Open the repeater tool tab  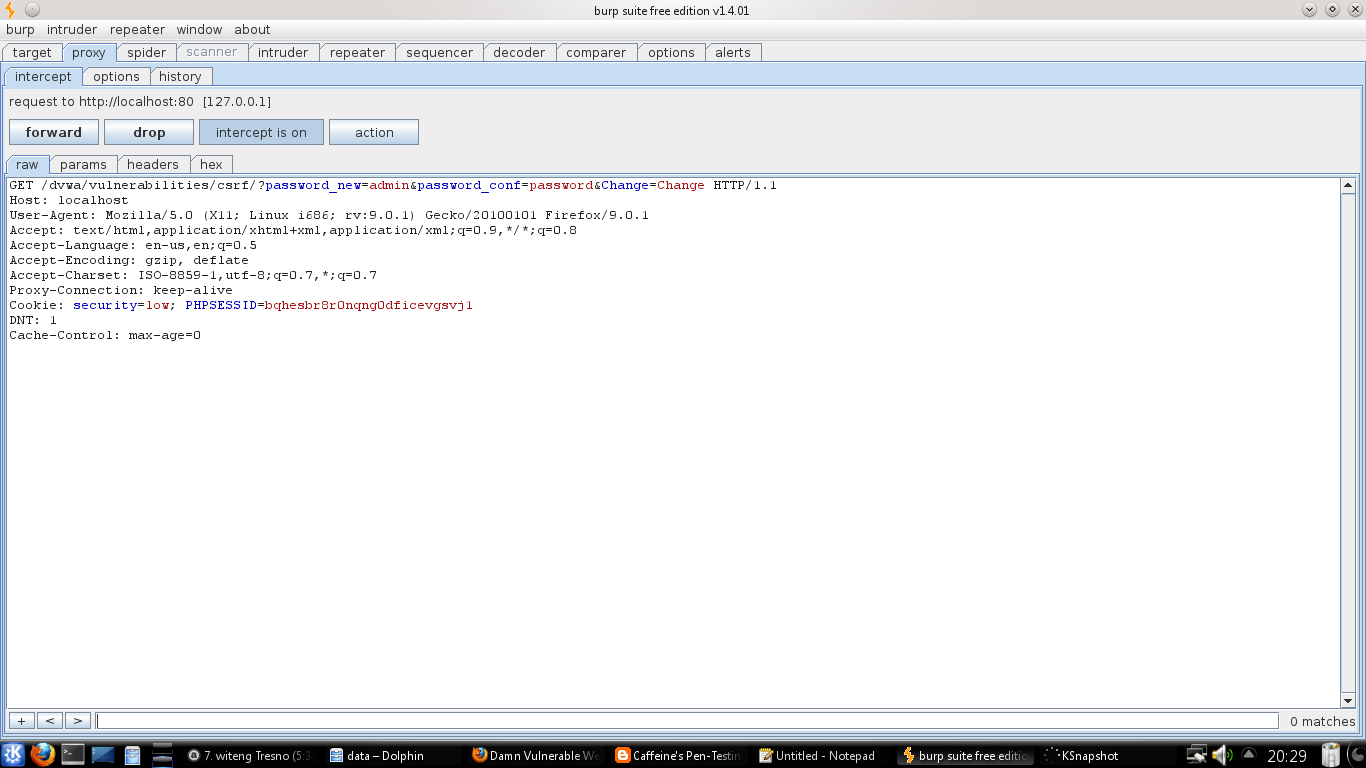(x=358, y=52)
